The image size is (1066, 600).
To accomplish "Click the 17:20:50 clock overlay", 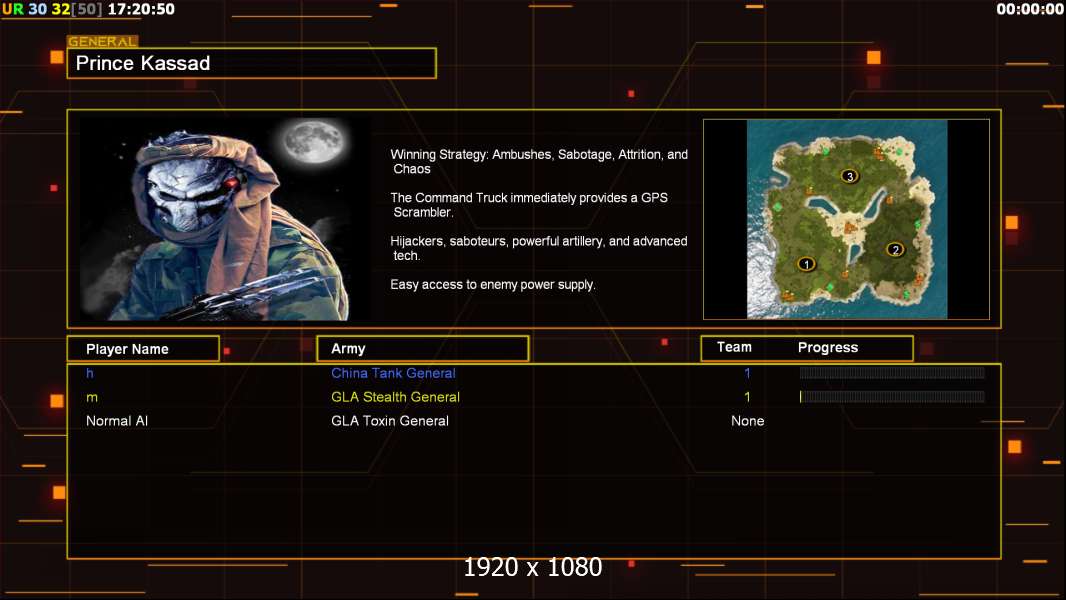I will click(141, 9).
